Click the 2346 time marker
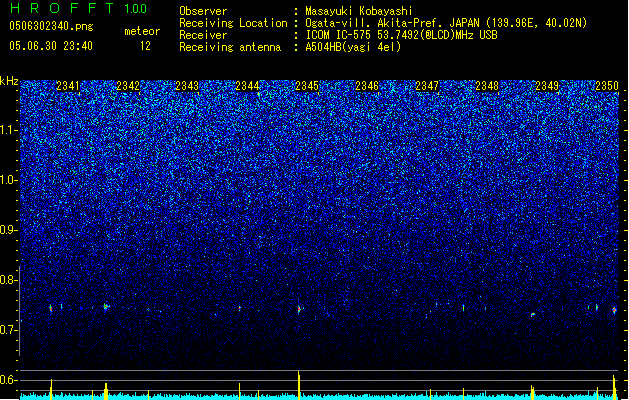The height and width of the screenshot is (400, 629). click(367, 86)
